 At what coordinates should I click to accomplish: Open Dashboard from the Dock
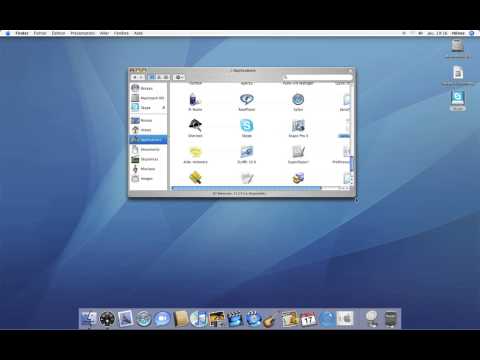(x=107, y=319)
